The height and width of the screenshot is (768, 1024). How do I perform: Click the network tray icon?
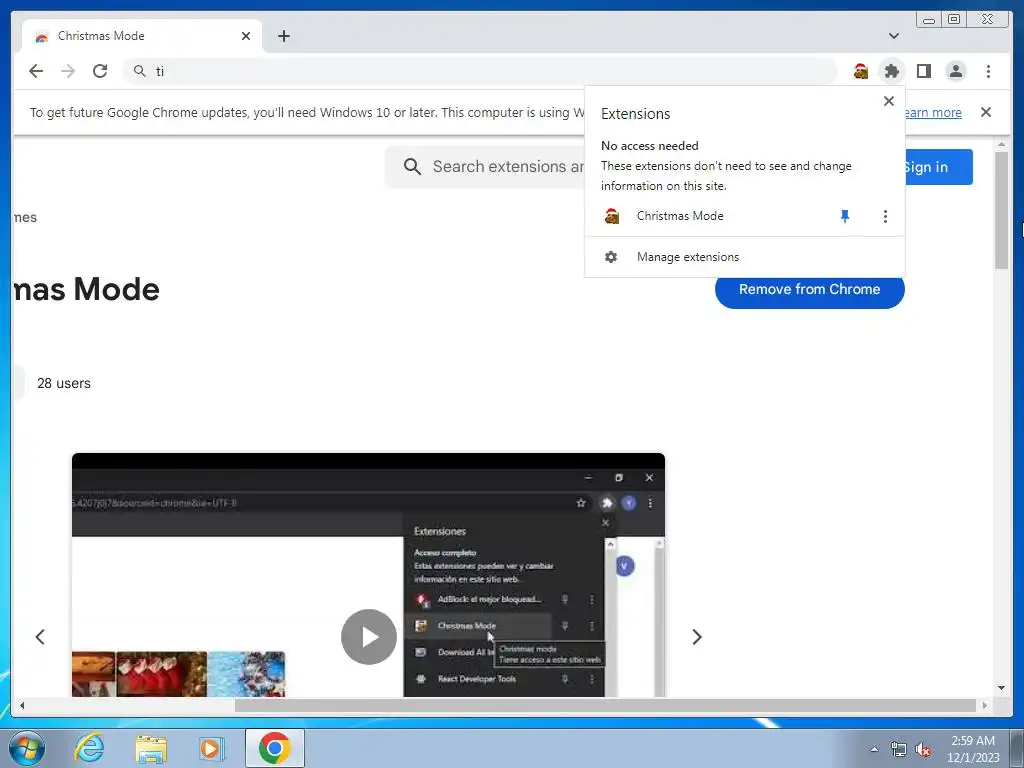899,750
